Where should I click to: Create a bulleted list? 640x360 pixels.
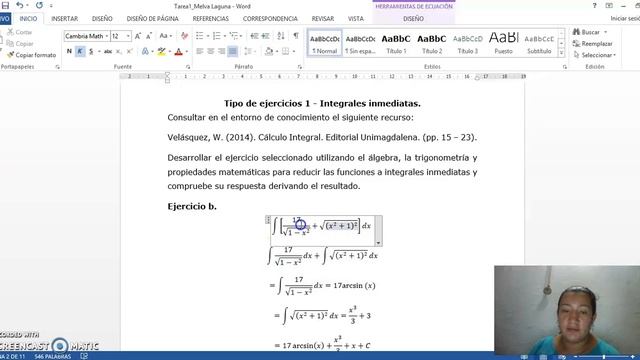[200, 36]
